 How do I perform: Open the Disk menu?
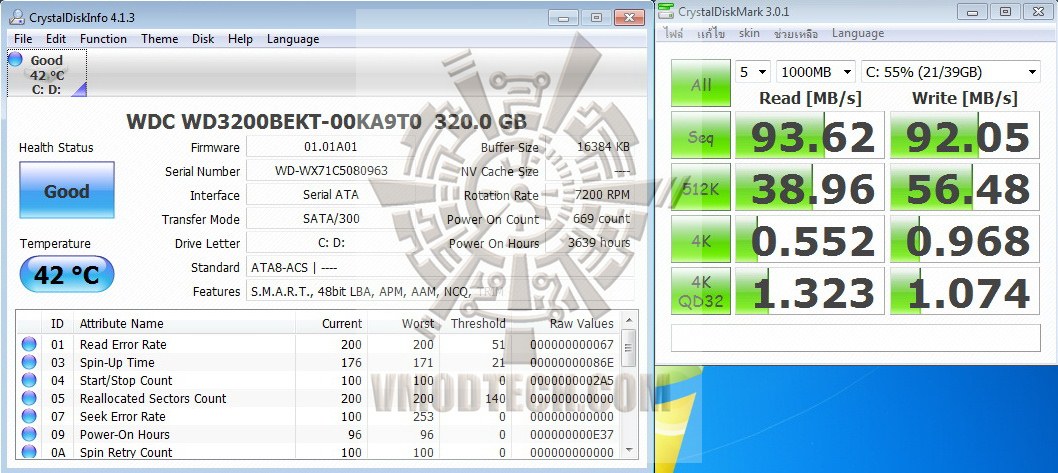point(203,39)
